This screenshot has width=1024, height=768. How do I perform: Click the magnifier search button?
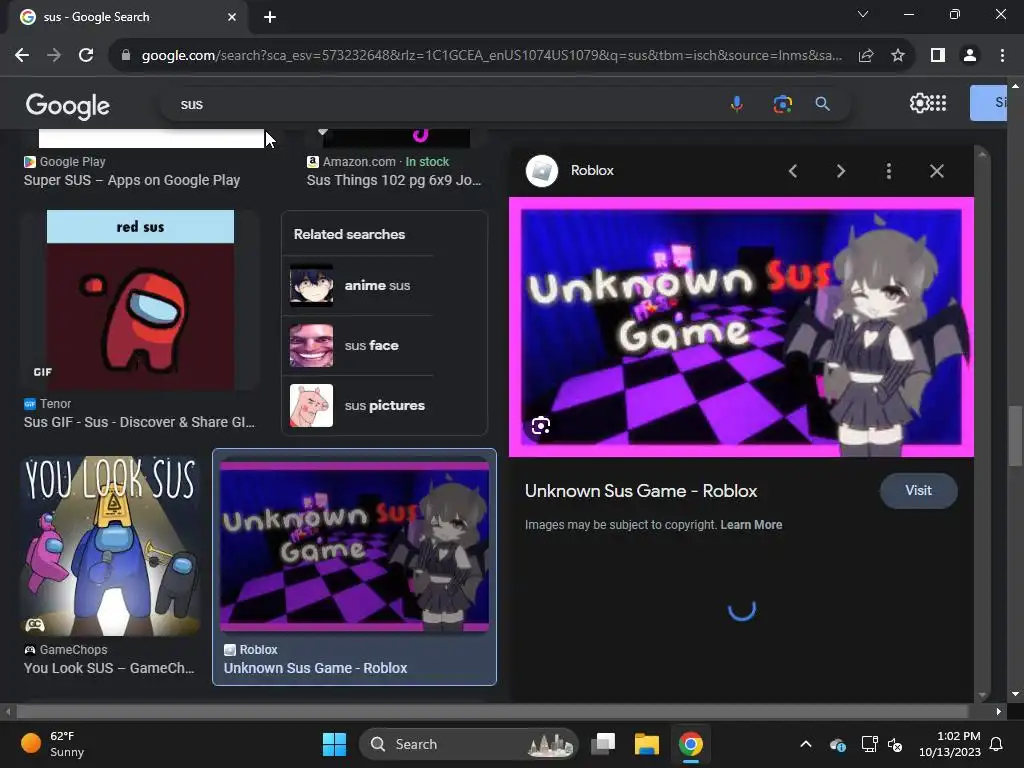coord(822,104)
